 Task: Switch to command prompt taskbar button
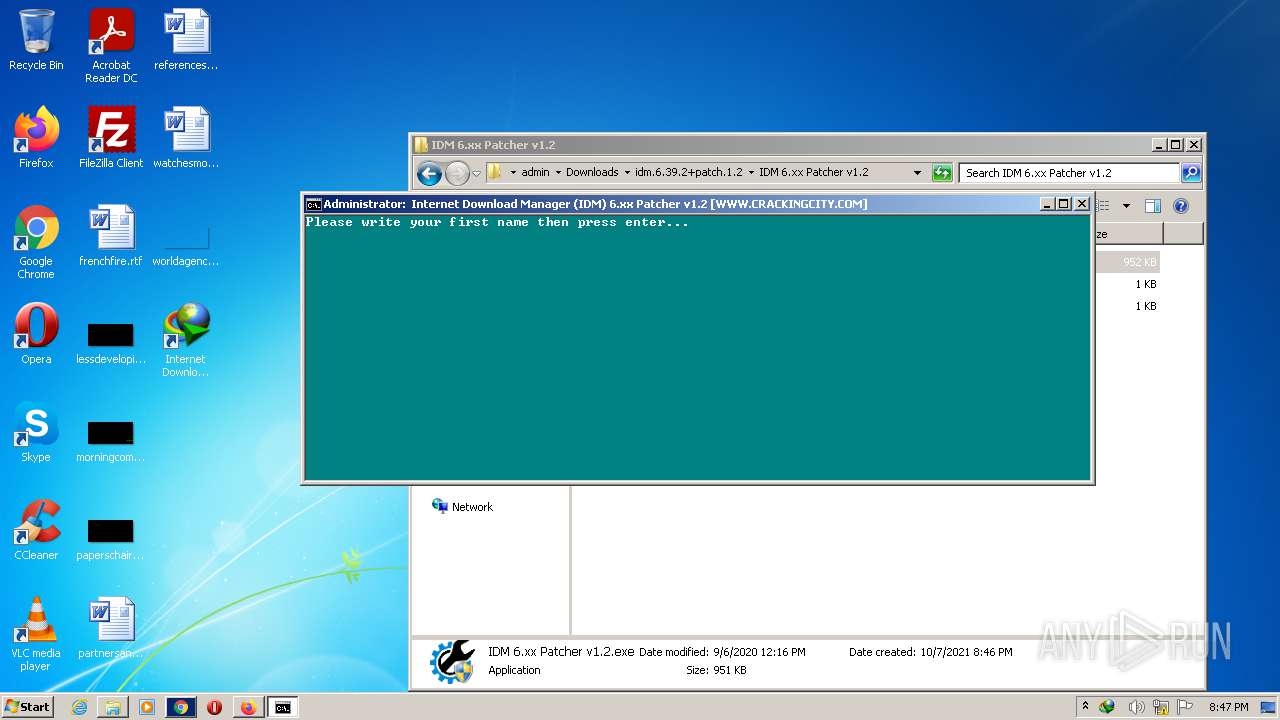click(283, 707)
